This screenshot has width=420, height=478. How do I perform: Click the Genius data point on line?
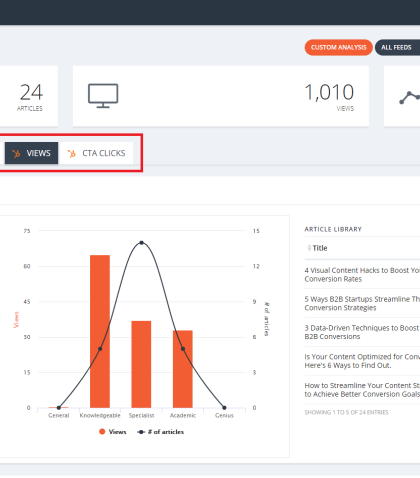224,408
